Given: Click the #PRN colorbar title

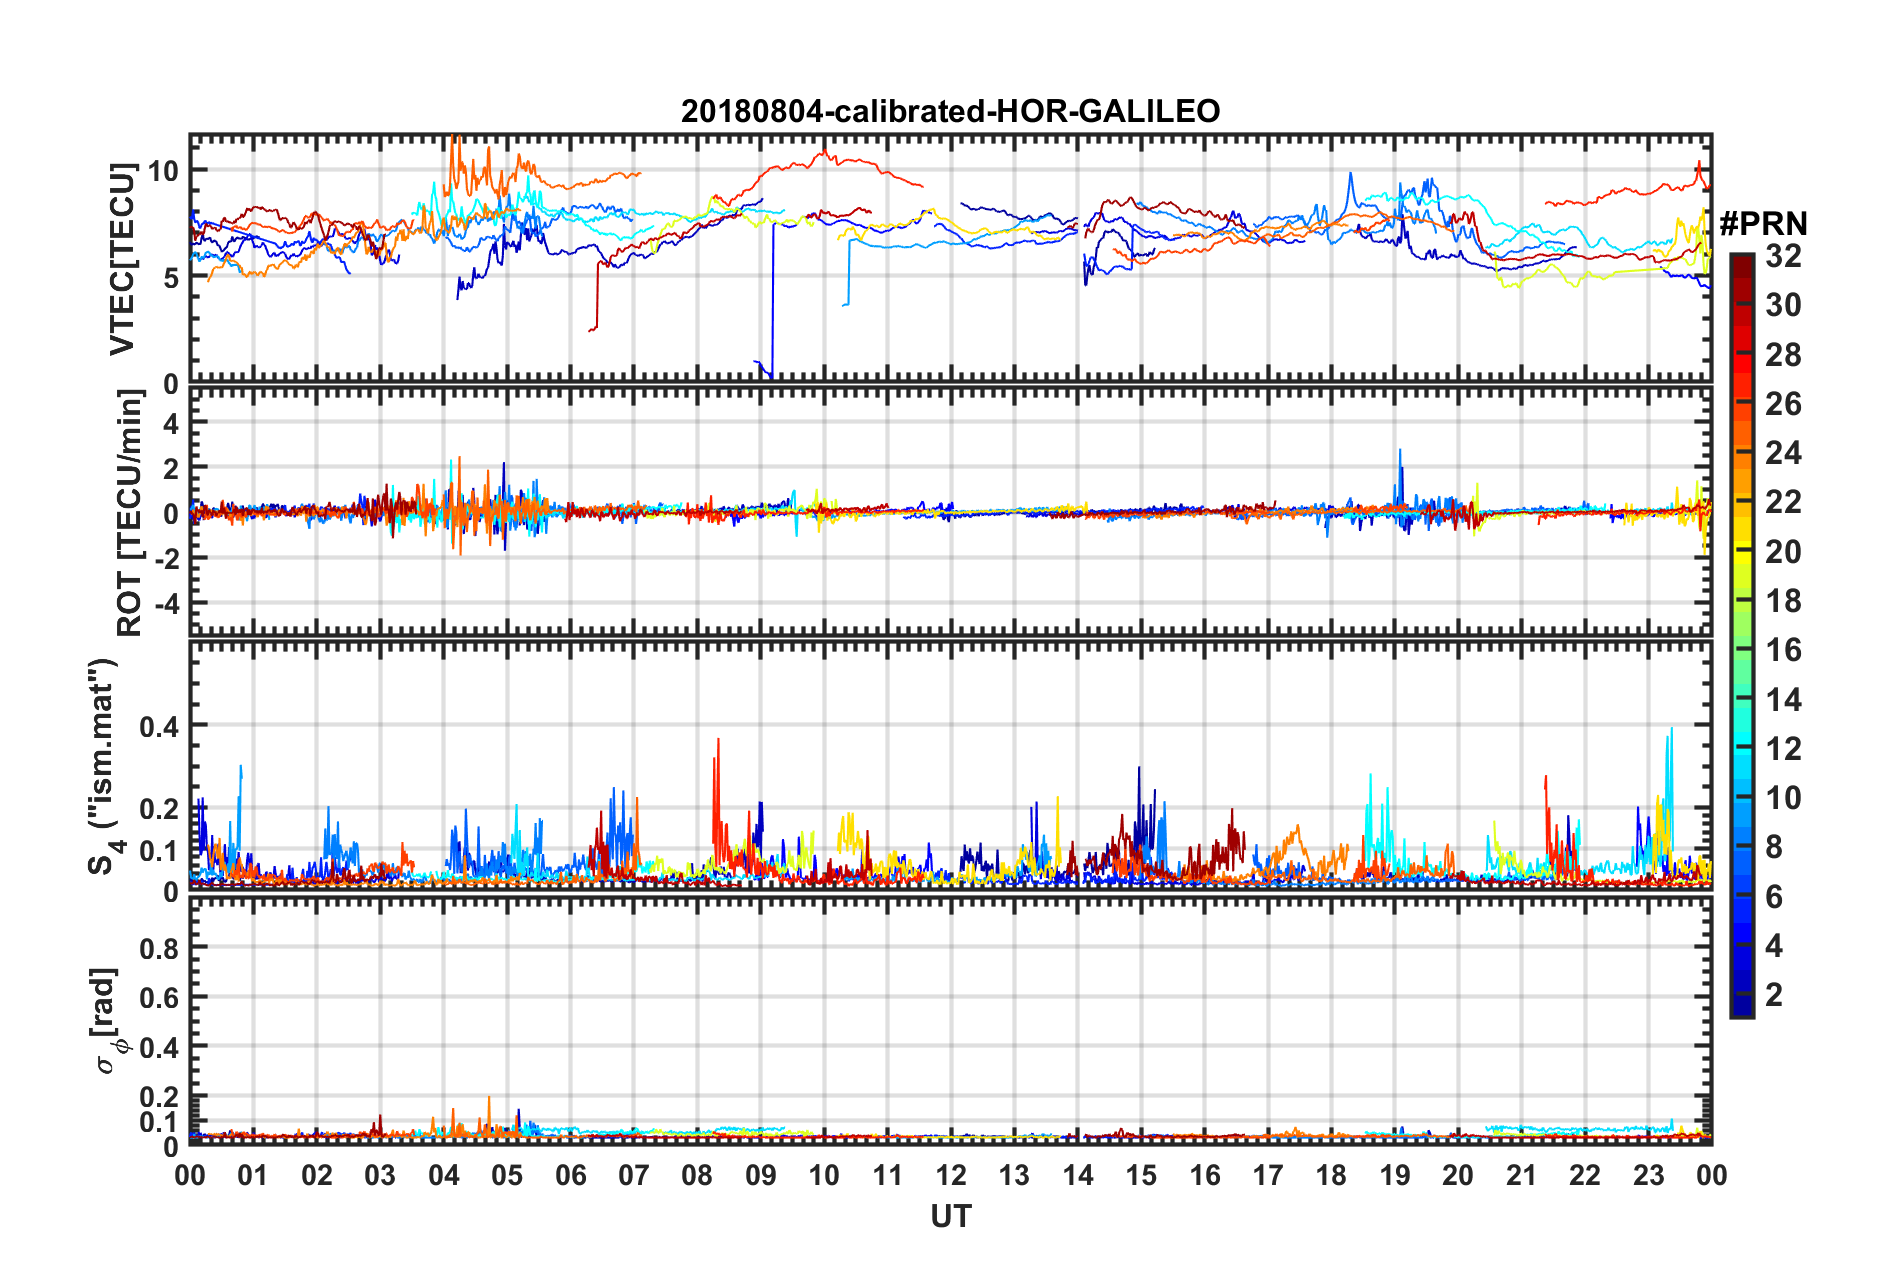Looking at the screenshot, I should [x=1763, y=223].
